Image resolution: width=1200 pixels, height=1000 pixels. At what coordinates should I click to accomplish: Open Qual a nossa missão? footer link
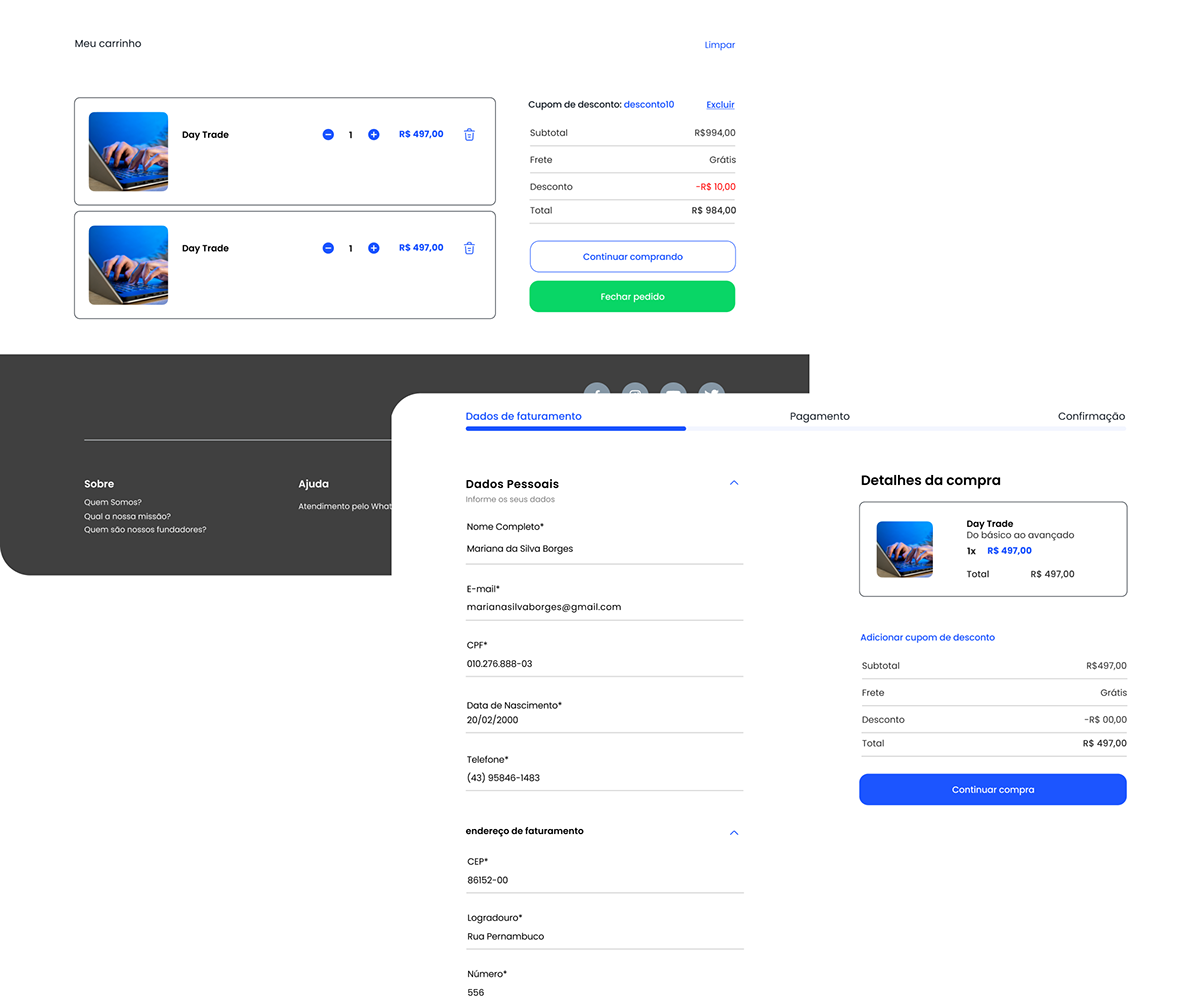click(127, 516)
